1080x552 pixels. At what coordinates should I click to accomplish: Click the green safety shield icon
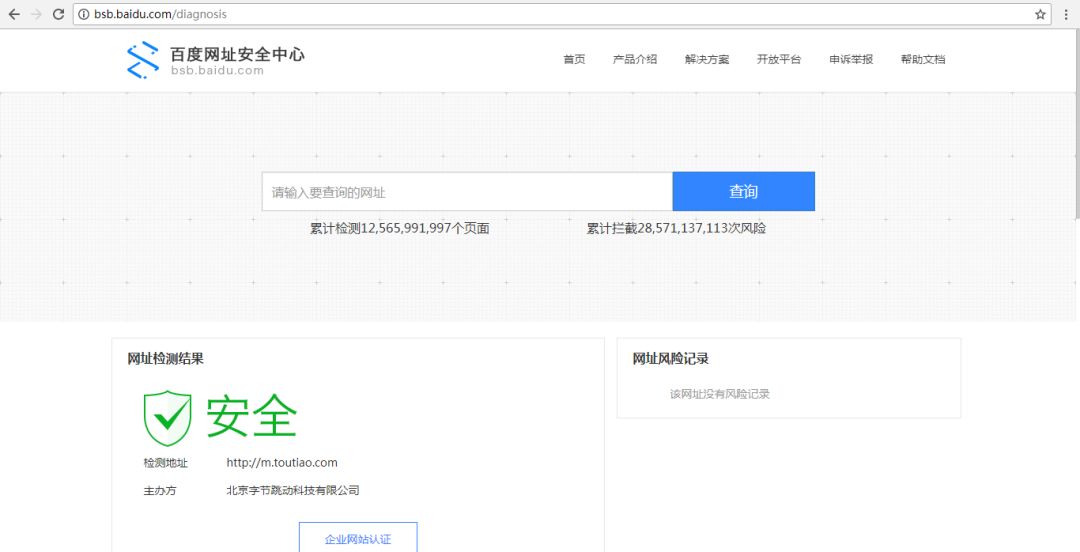pyautogui.click(x=167, y=418)
